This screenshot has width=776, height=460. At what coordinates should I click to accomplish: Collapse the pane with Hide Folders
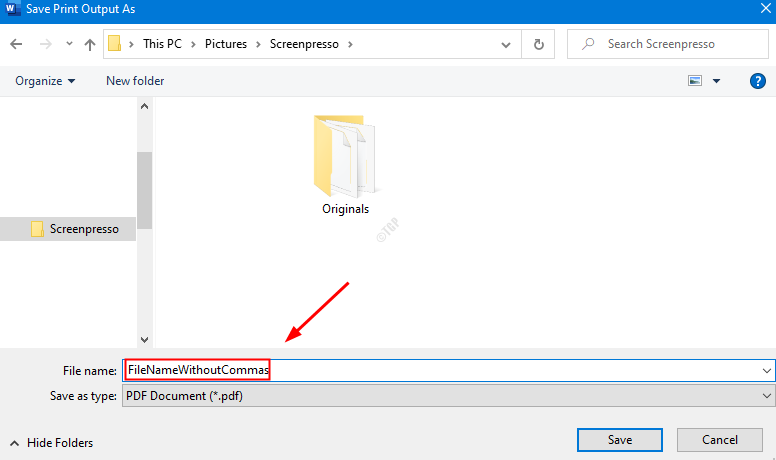coord(51,443)
